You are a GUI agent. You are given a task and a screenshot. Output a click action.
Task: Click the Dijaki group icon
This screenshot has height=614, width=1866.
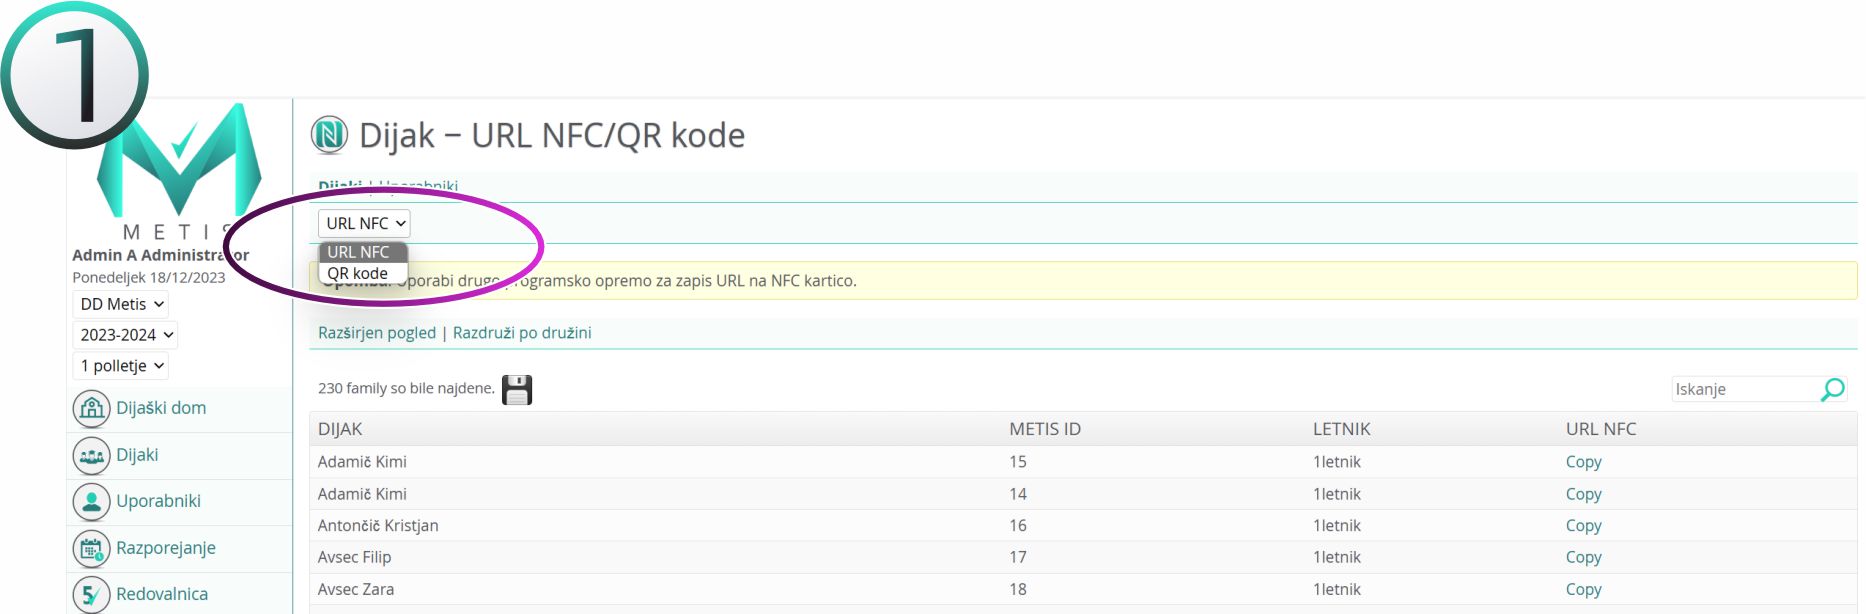(x=91, y=455)
